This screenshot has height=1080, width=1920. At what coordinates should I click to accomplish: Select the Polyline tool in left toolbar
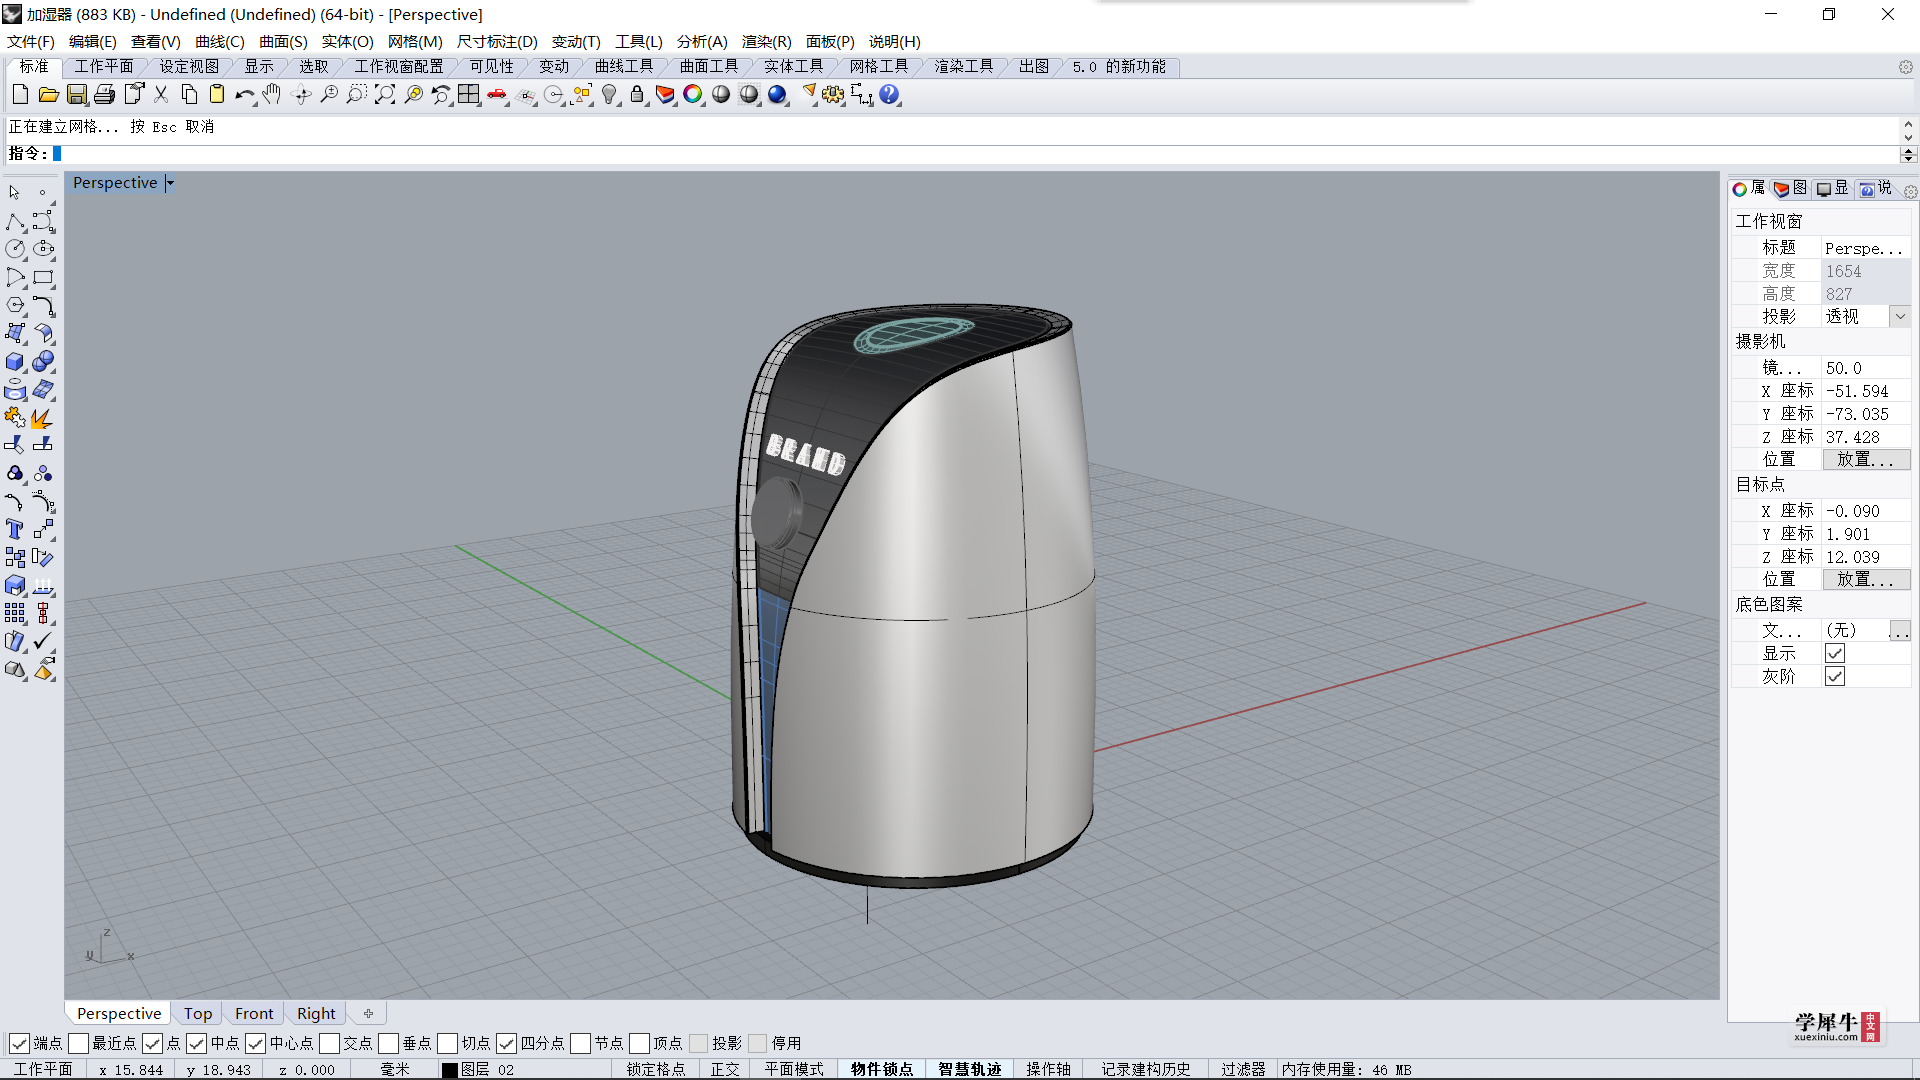pyautogui.click(x=15, y=221)
